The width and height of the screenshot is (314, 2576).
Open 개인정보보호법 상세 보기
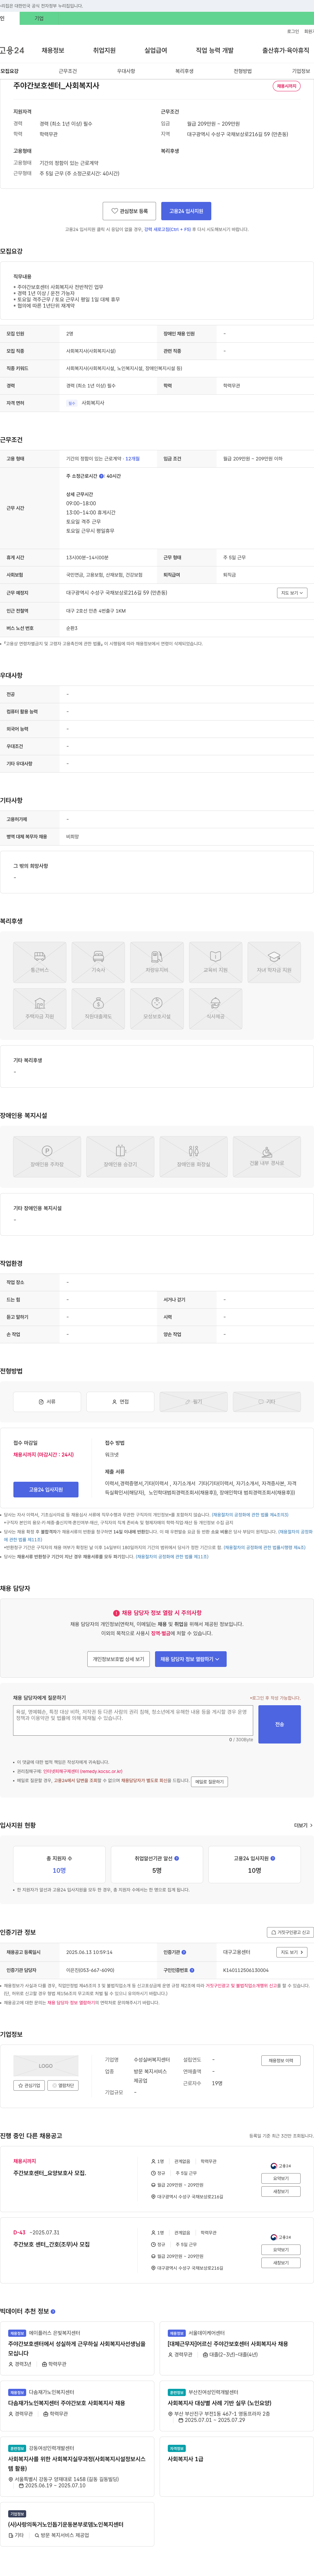(x=118, y=1659)
